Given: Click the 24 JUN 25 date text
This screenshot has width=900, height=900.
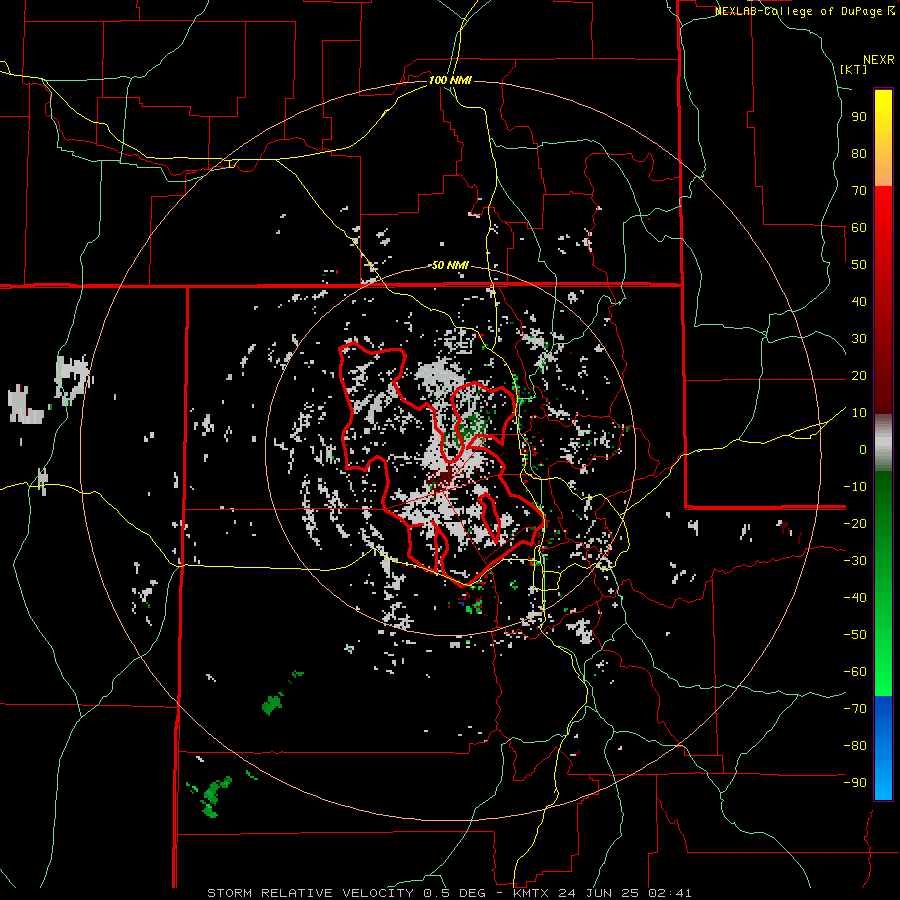Looking at the screenshot, I should [595, 893].
